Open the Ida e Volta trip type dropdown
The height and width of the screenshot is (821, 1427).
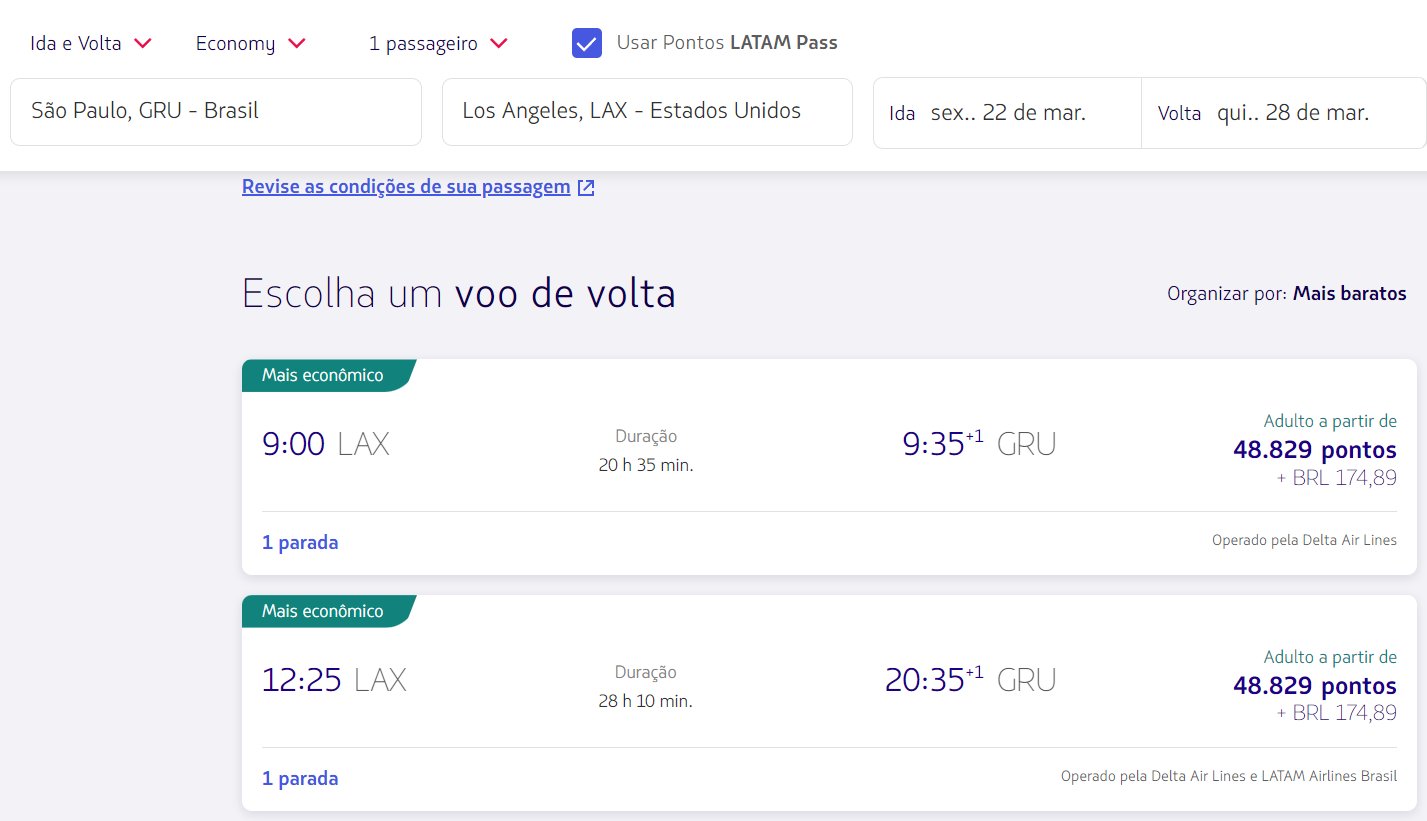[91, 43]
